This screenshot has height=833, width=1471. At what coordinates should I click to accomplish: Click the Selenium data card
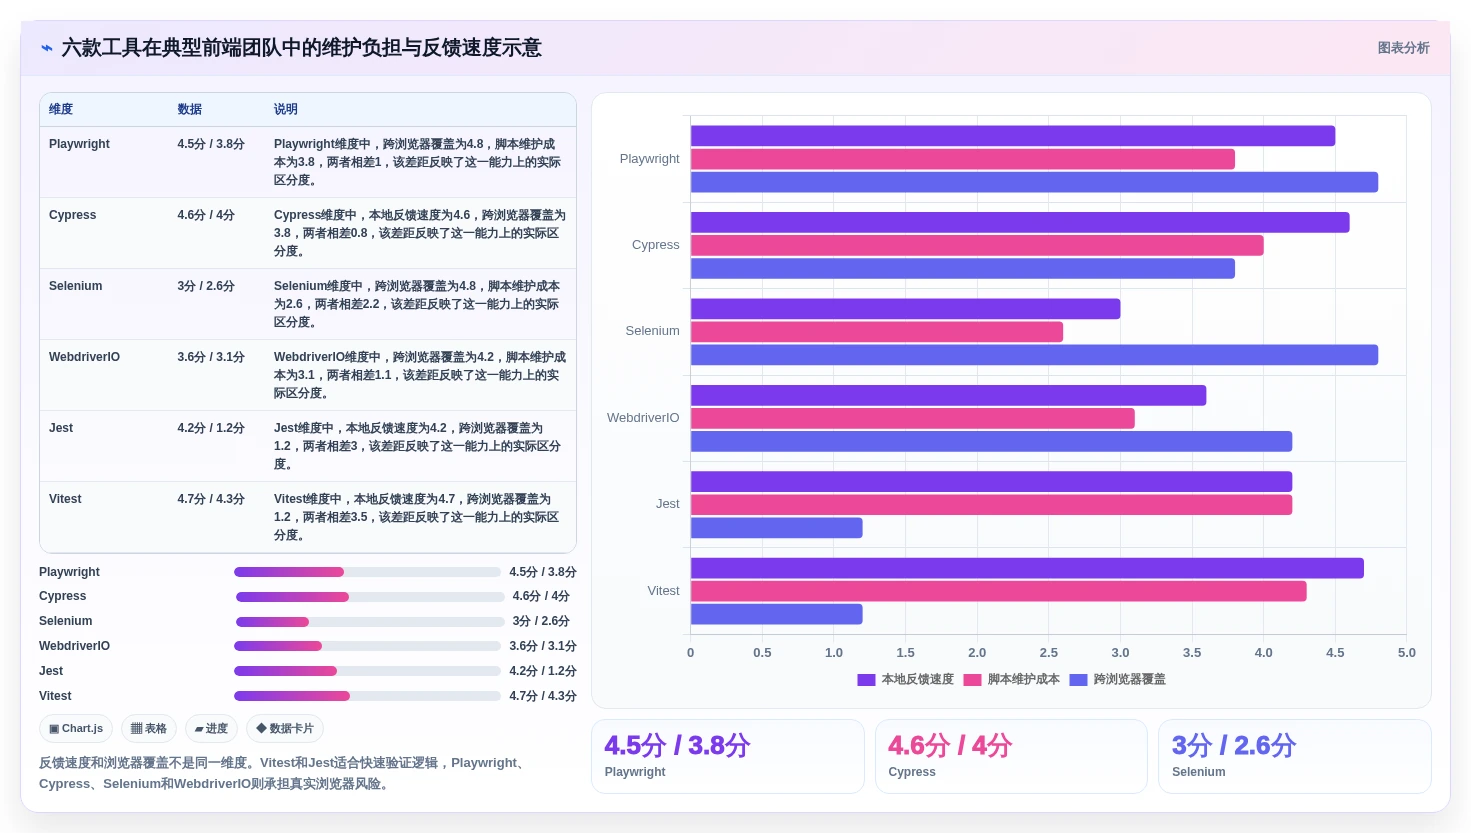[1294, 757]
